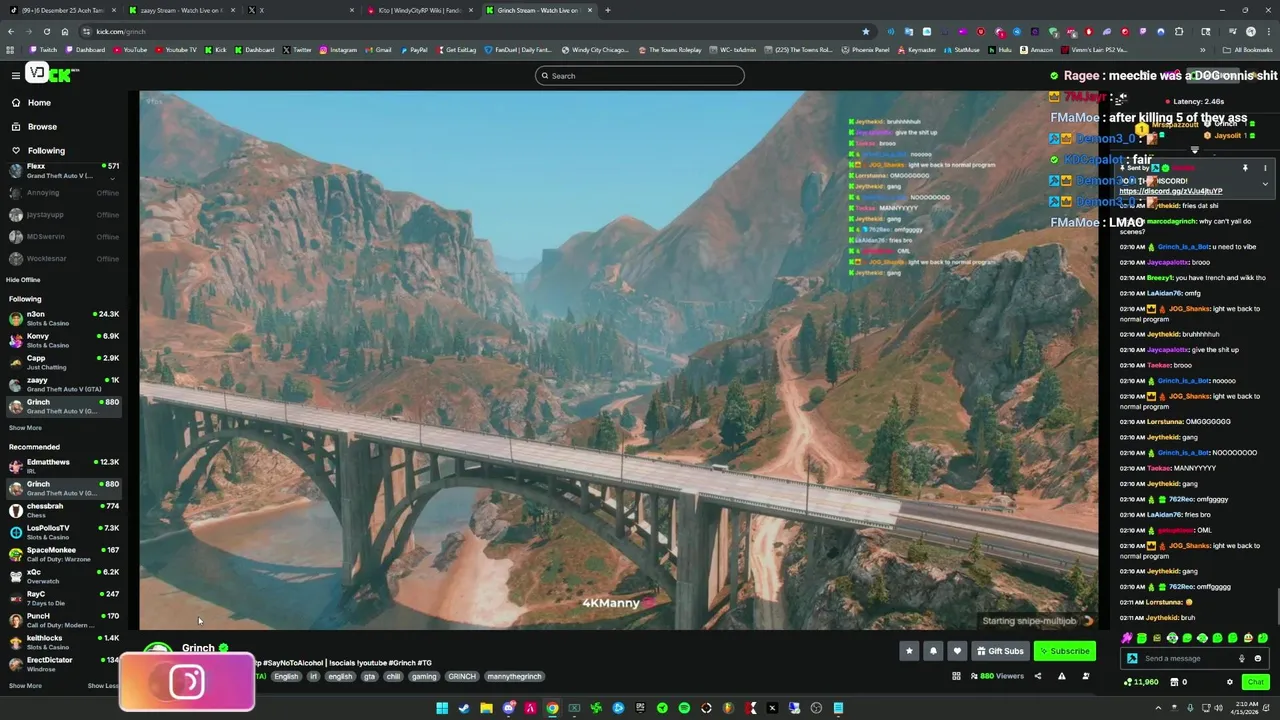Open the YouTube TV bookmark
This screenshot has width=1280, height=720.
click(x=175, y=49)
